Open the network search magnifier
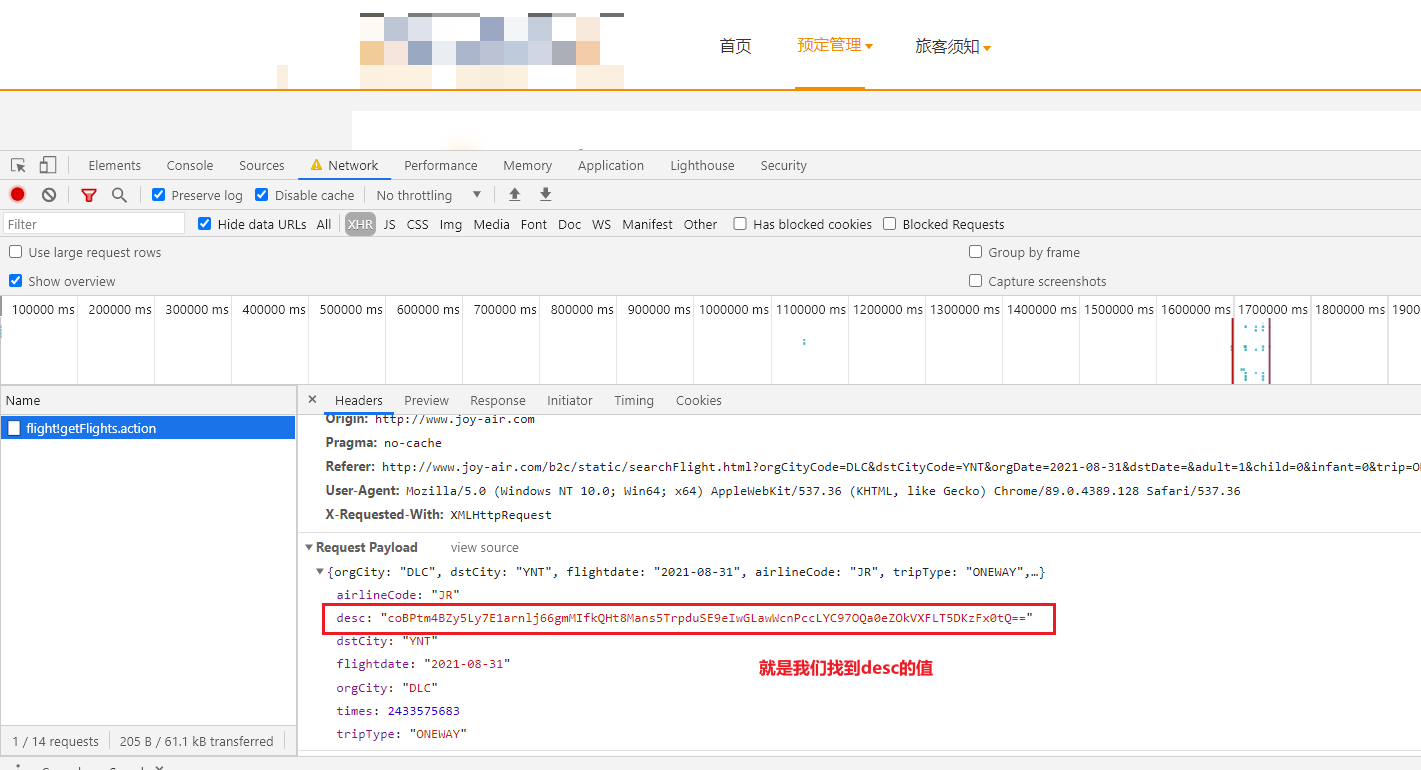The width and height of the screenshot is (1421, 770). [x=119, y=195]
